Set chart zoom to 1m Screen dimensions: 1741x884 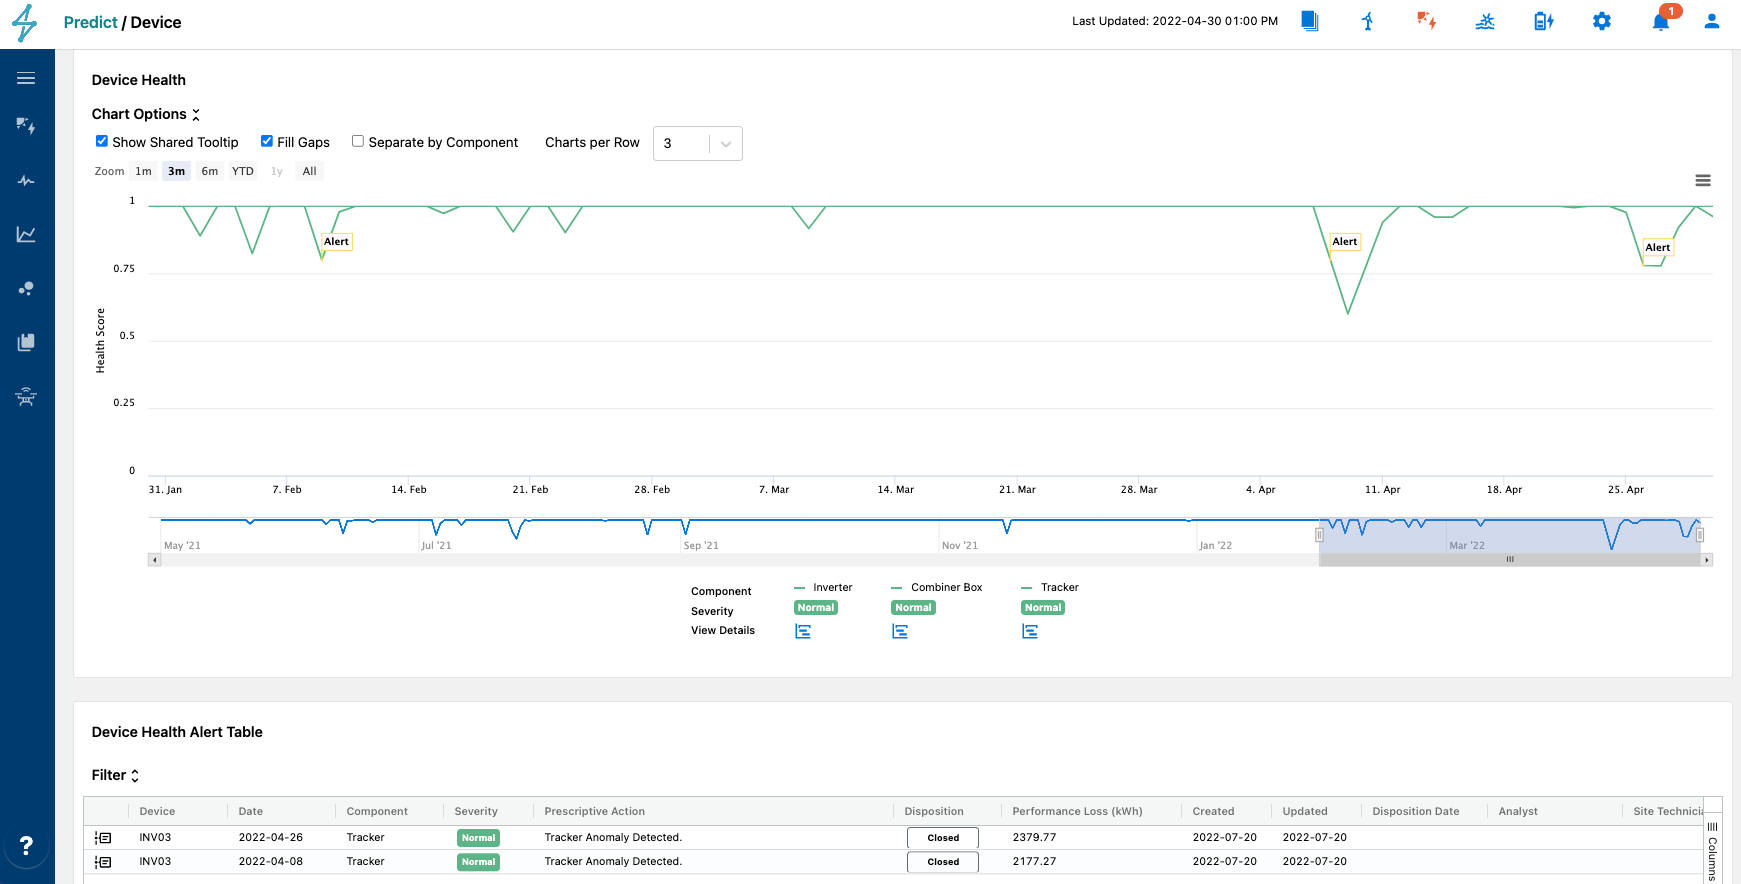point(144,171)
